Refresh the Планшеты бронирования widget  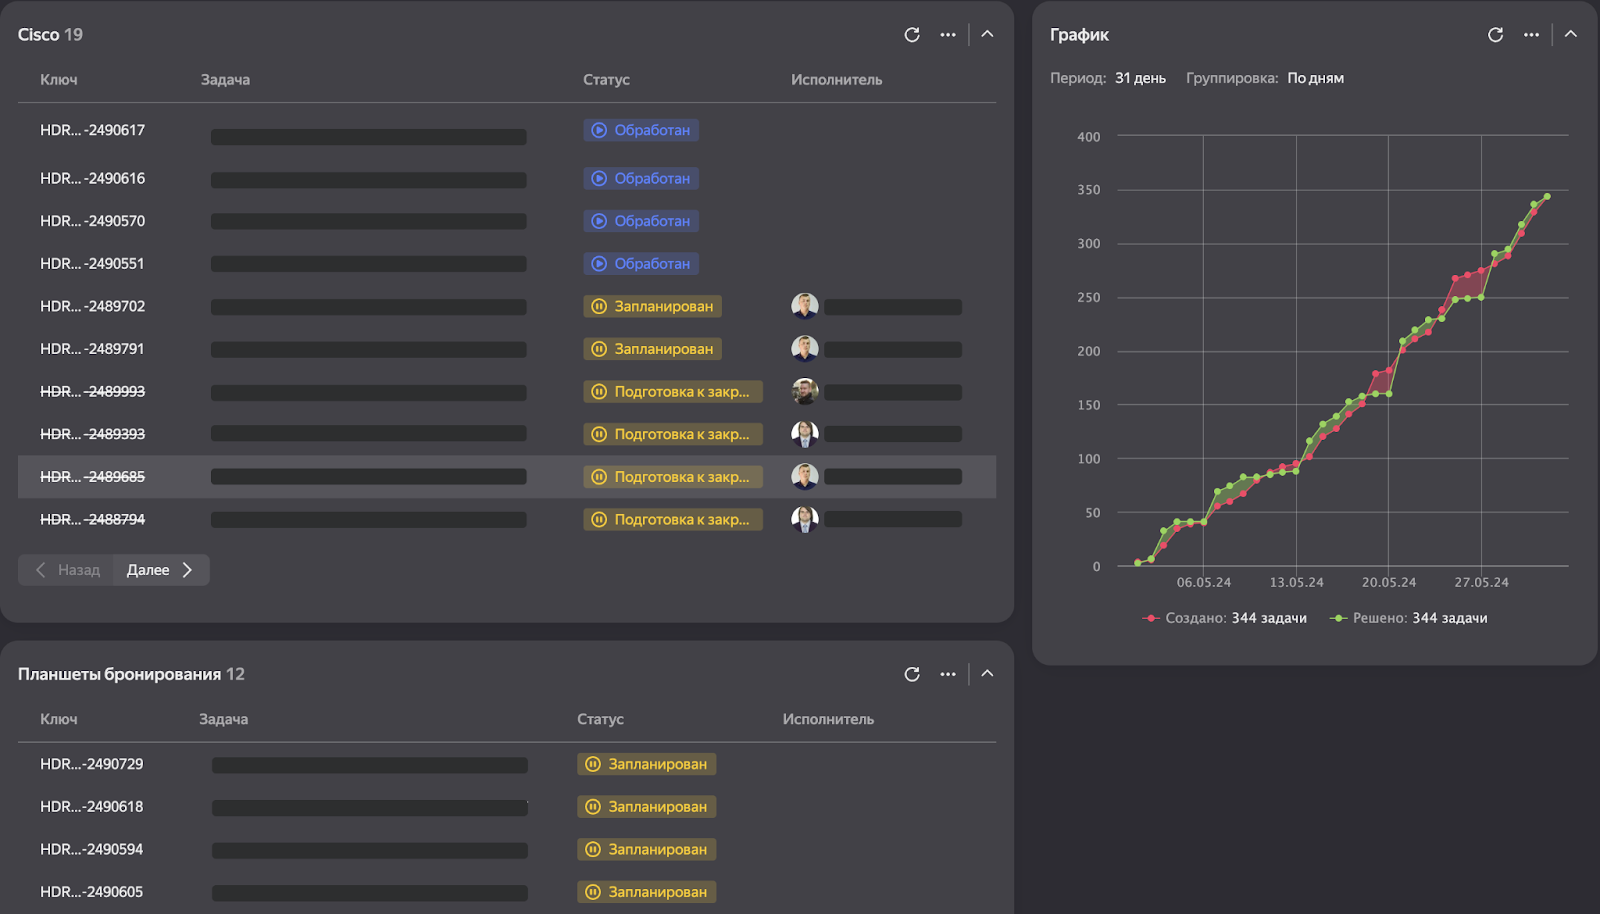point(912,674)
